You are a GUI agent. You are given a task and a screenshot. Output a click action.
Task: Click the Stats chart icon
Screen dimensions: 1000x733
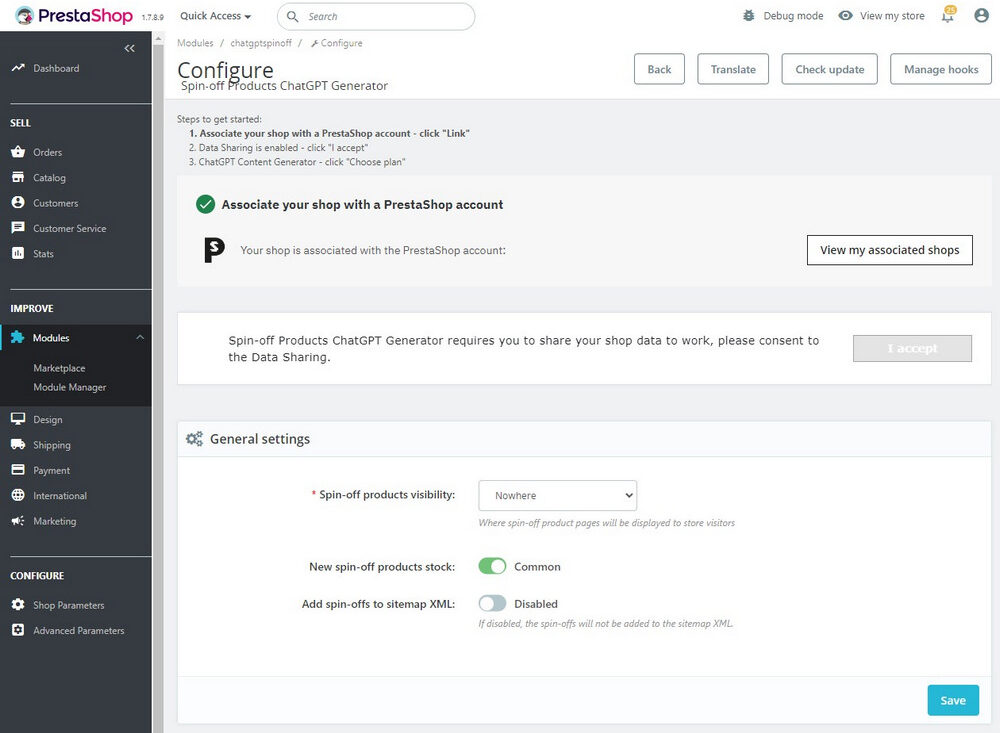[x=18, y=253]
